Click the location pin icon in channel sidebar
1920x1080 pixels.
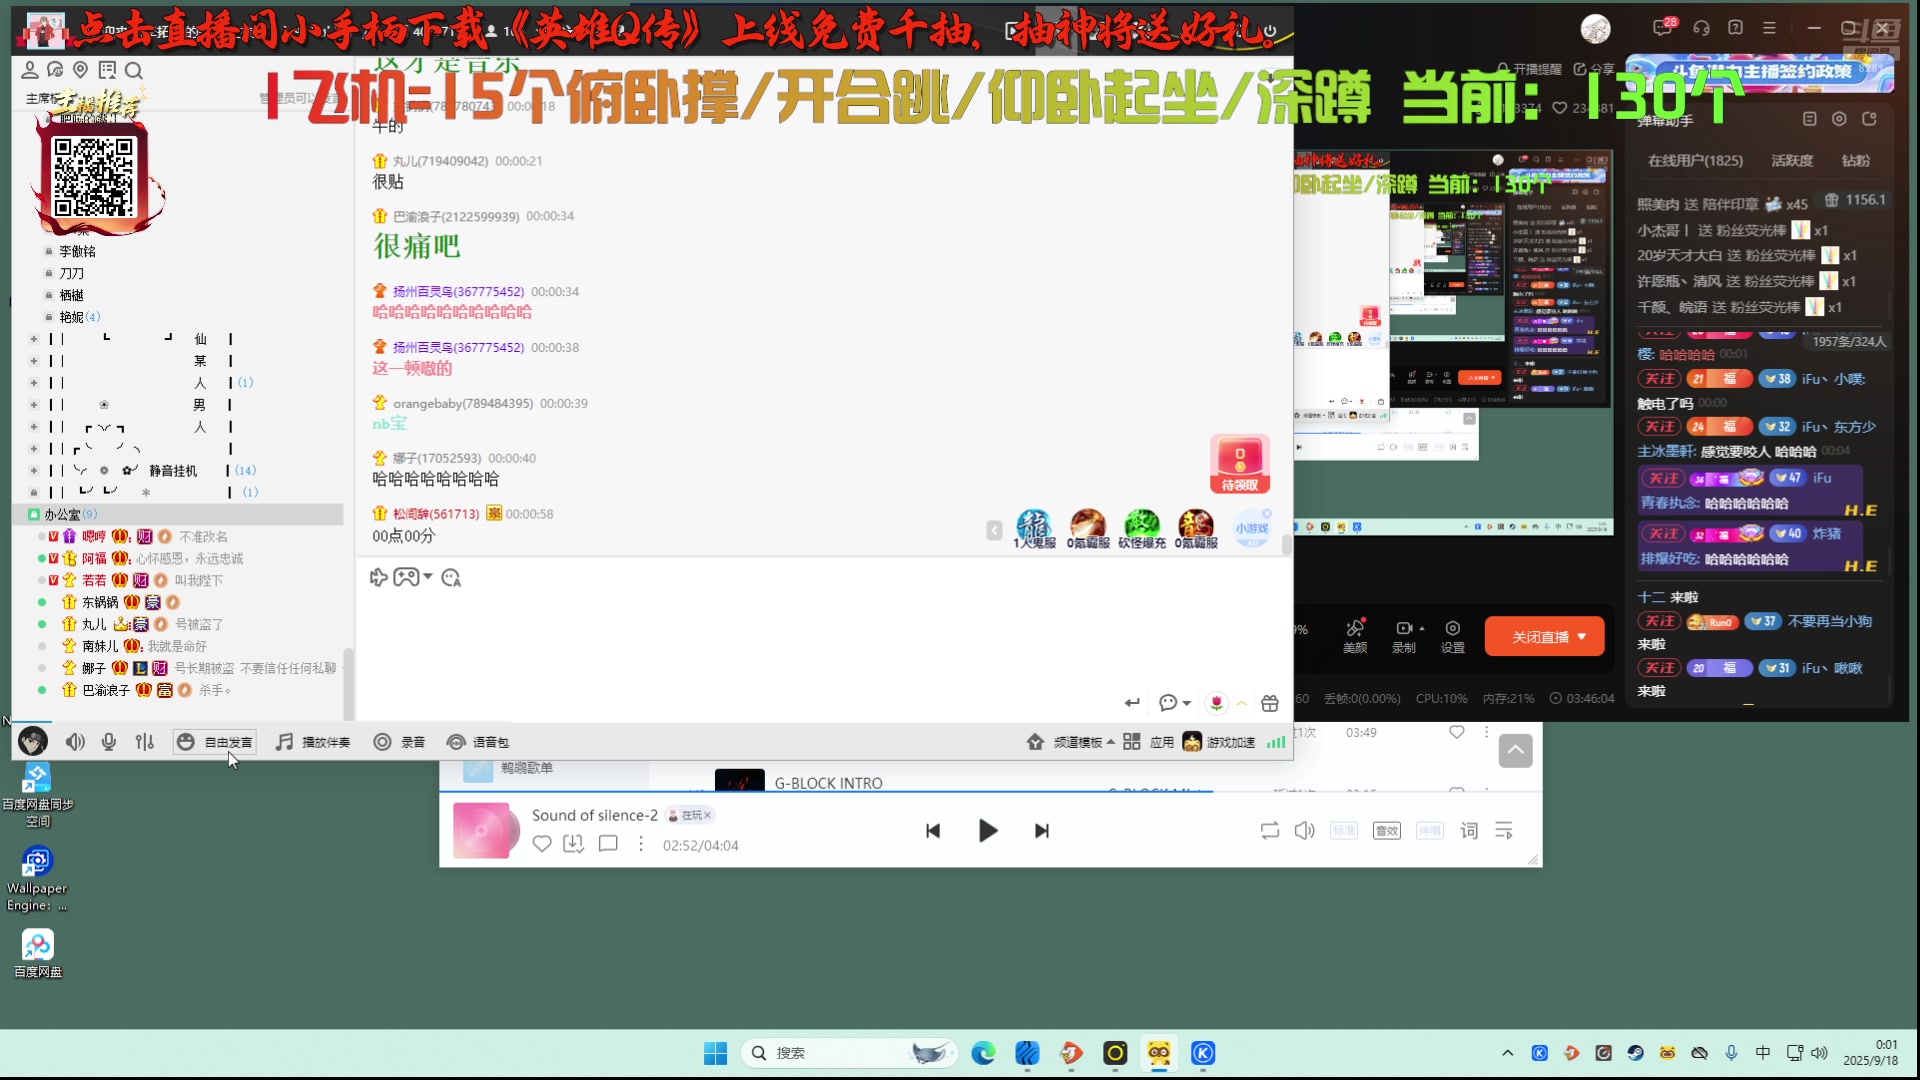click(81, 70)
